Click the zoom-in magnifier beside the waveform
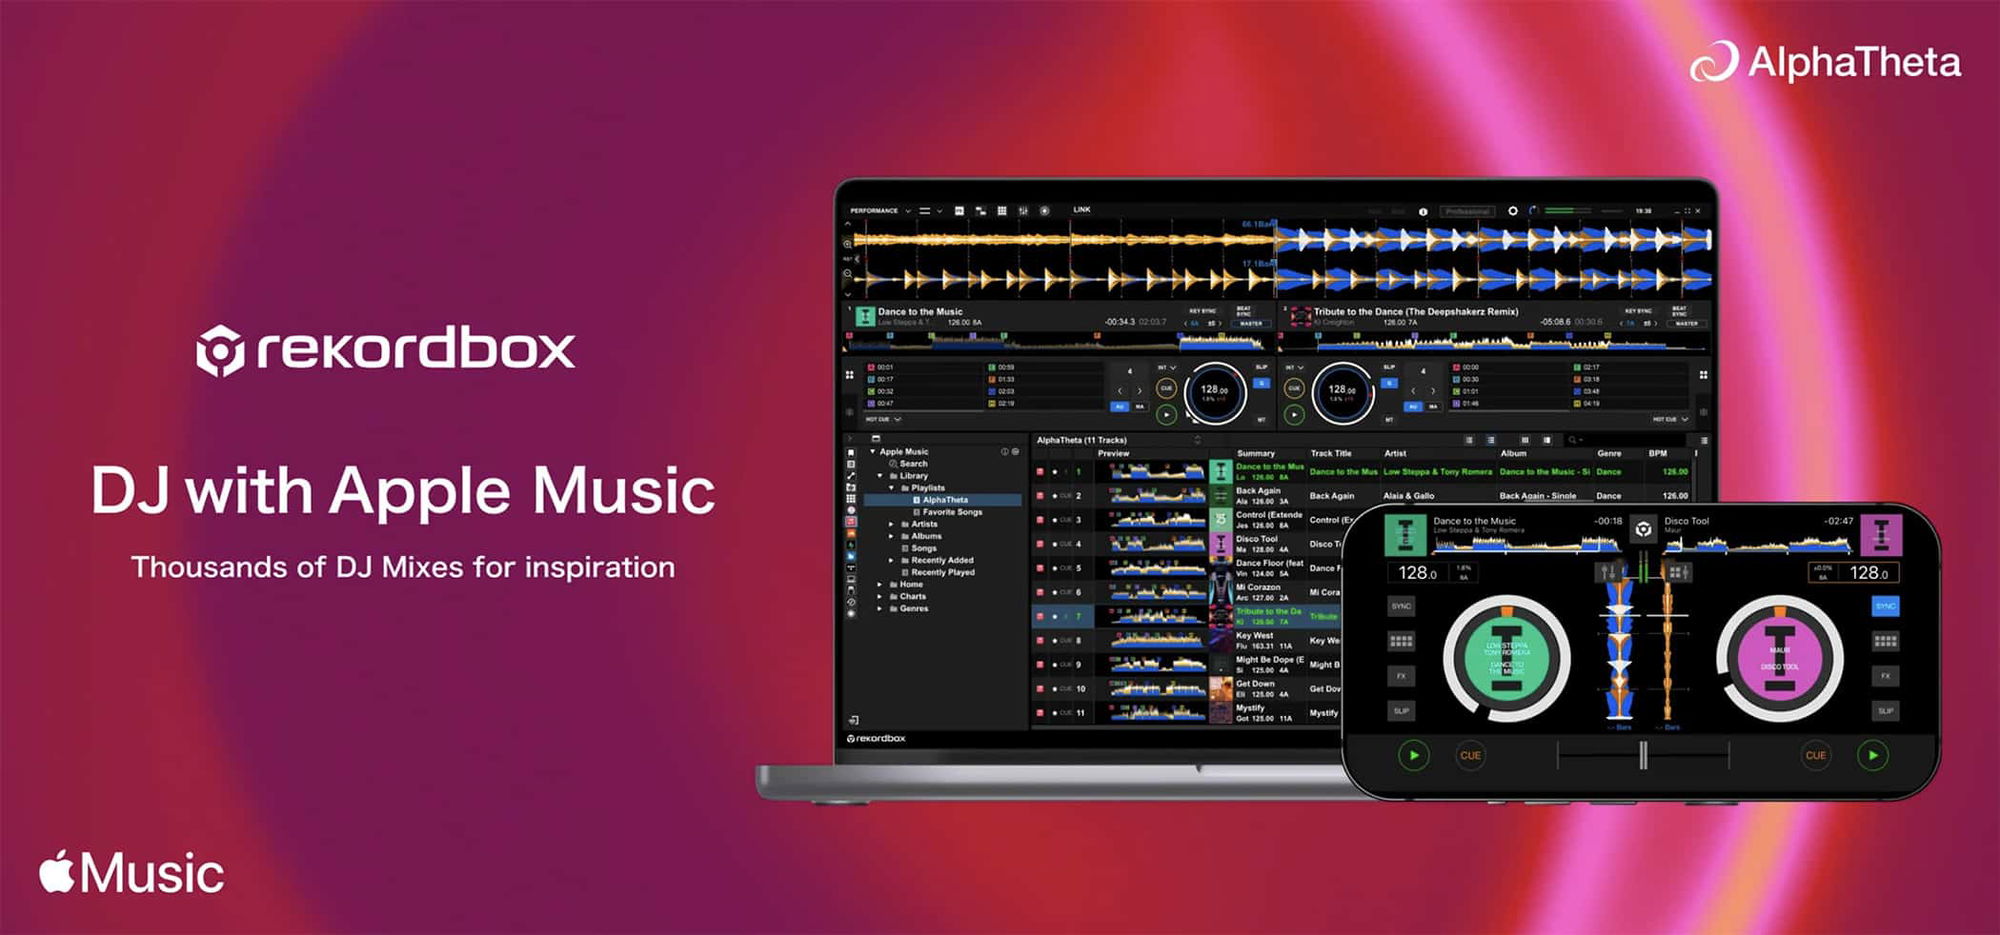This screenshot has height=935, width=2000. 848,244
